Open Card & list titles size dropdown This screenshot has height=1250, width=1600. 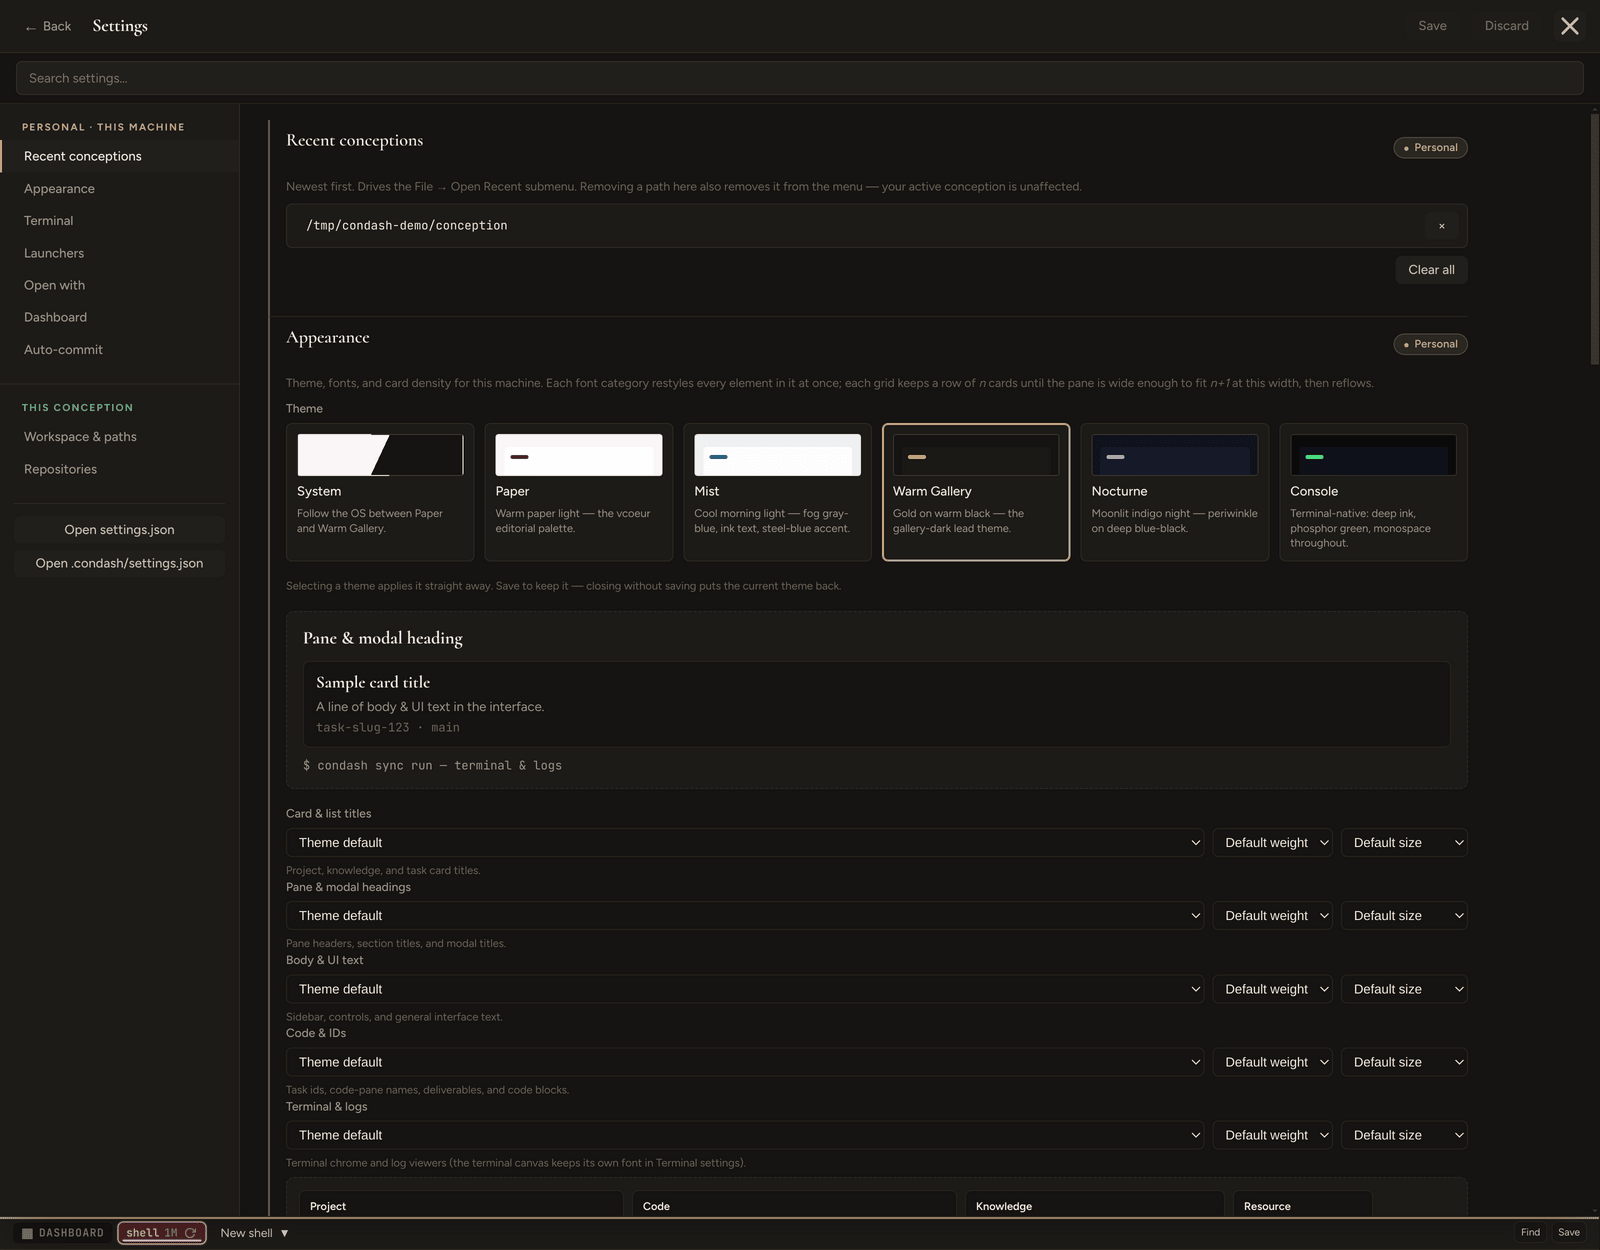click(1404, 843)
